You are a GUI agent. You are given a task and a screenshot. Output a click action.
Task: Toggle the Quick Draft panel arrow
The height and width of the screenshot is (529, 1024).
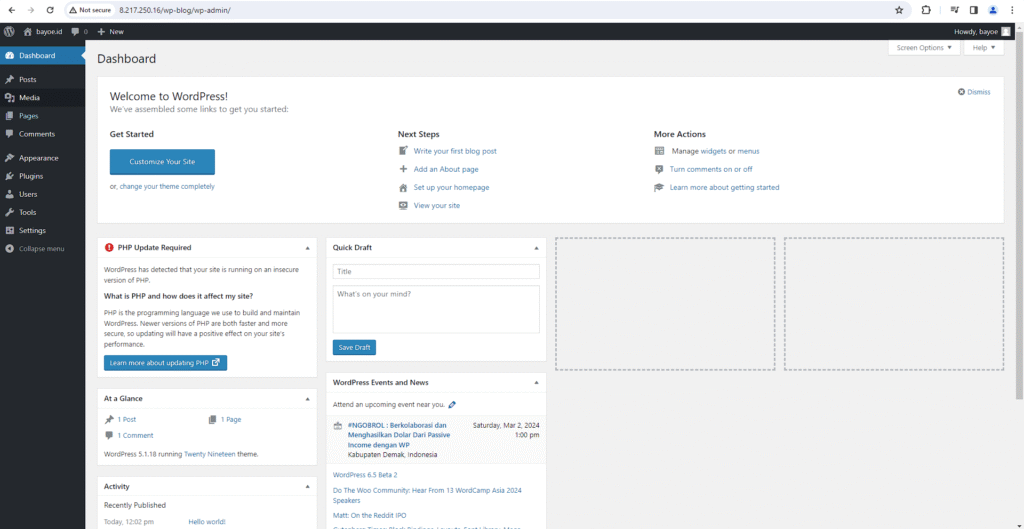[x=536, y=248]
